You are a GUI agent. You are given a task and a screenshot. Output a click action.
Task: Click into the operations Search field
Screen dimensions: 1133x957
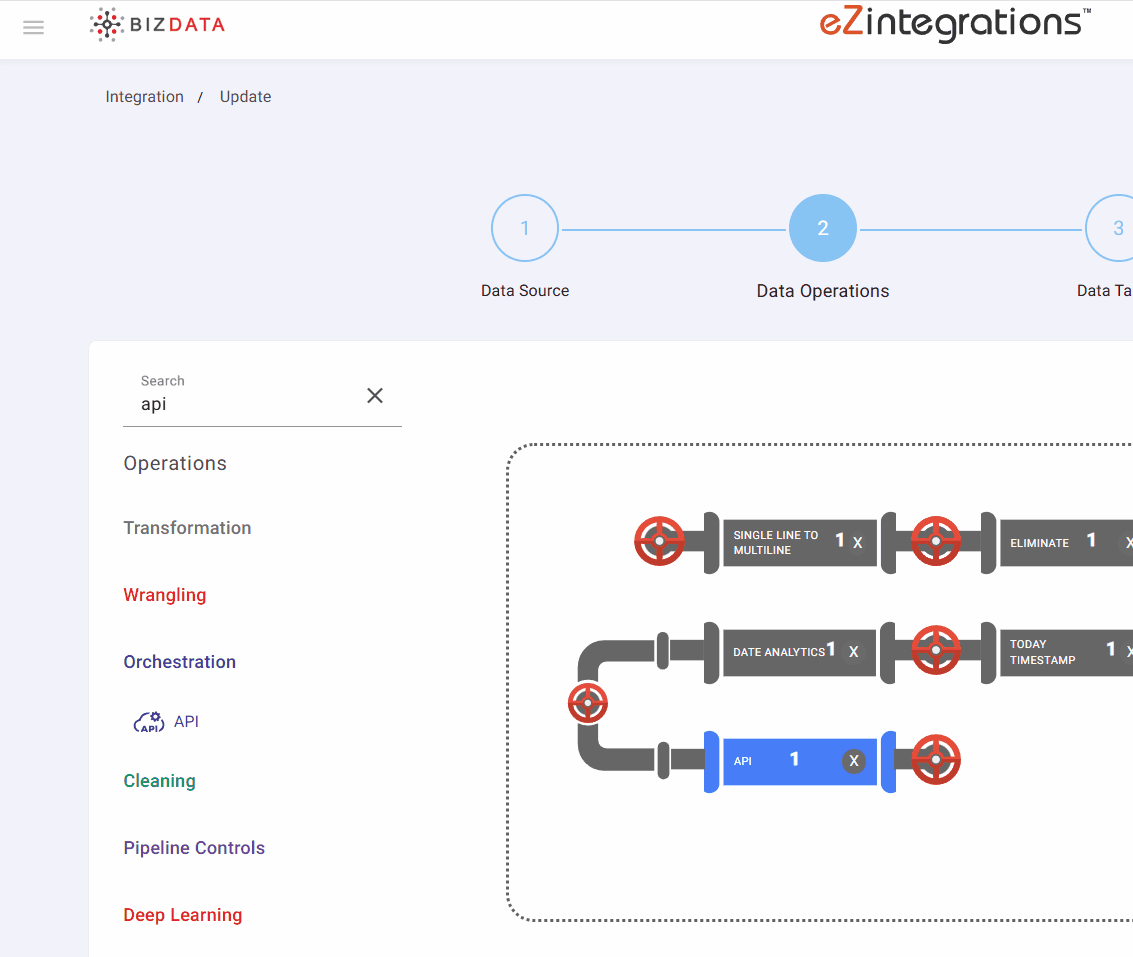[x=245, y=404]
